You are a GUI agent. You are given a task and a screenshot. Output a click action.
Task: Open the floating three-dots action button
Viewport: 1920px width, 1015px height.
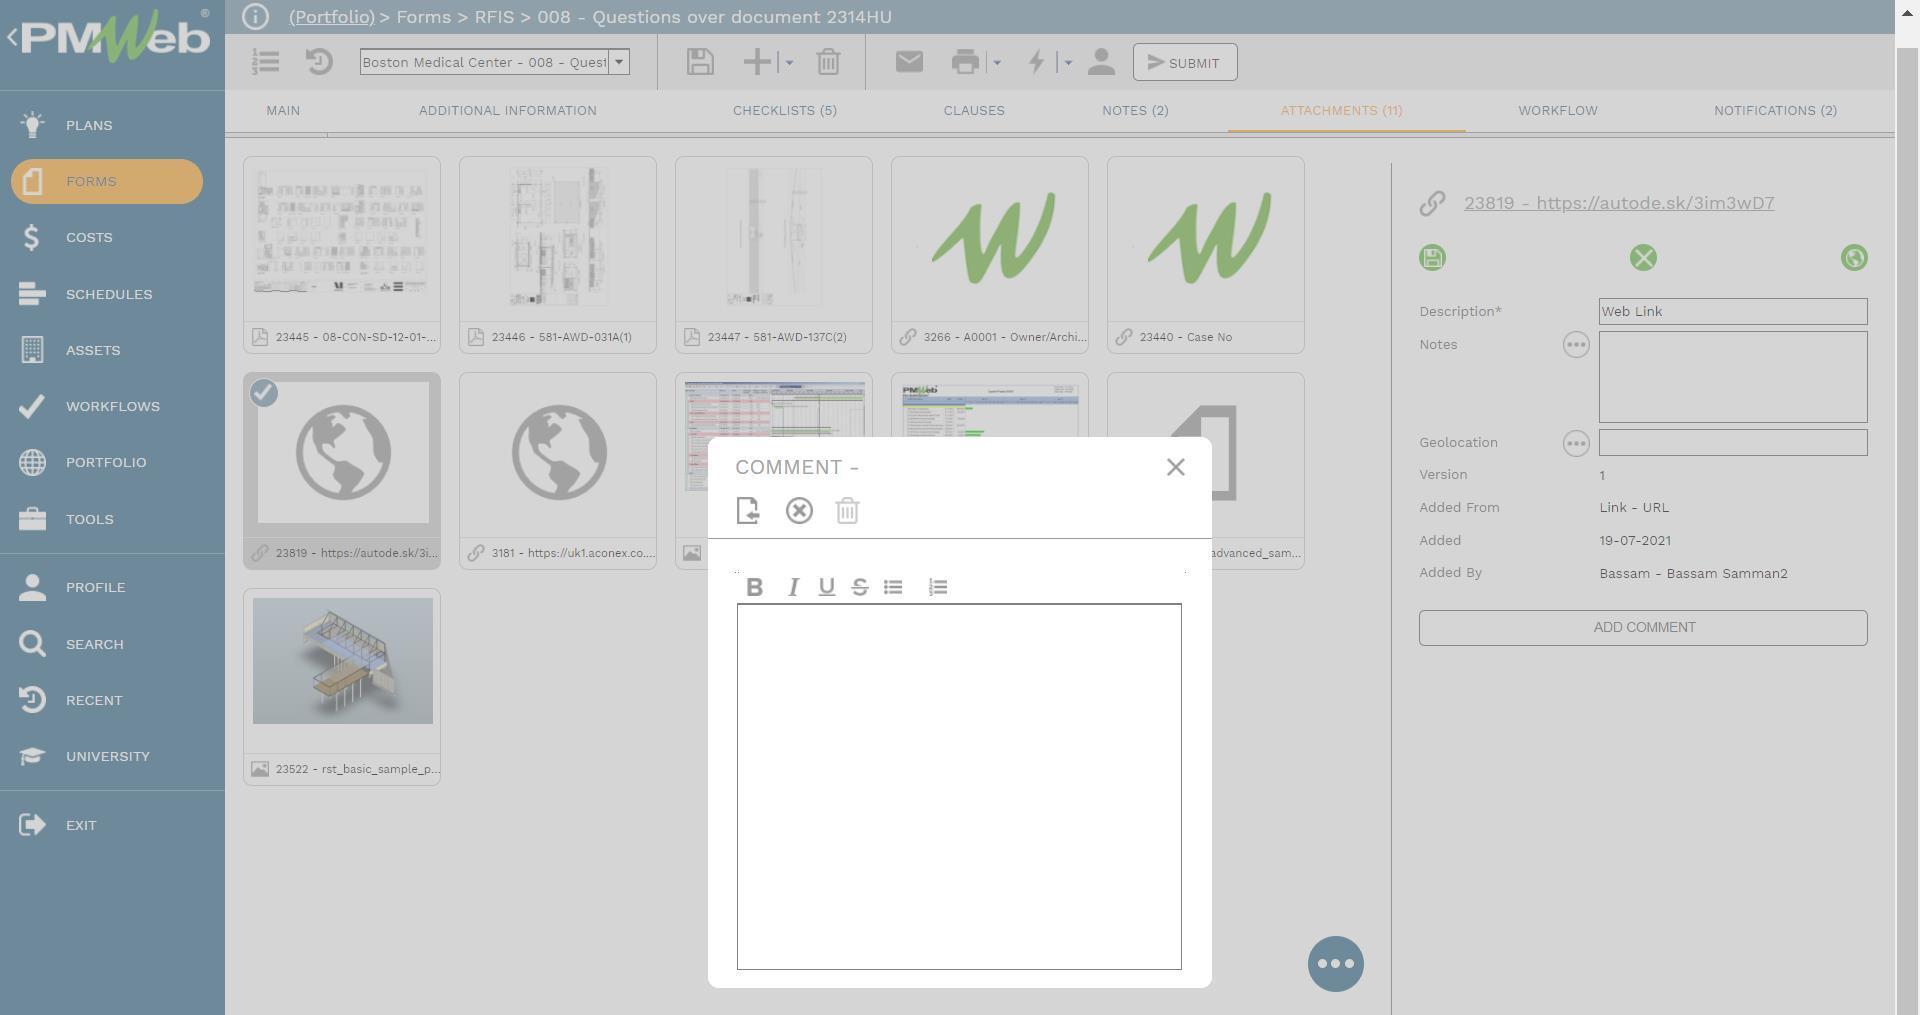(1335, 964)
